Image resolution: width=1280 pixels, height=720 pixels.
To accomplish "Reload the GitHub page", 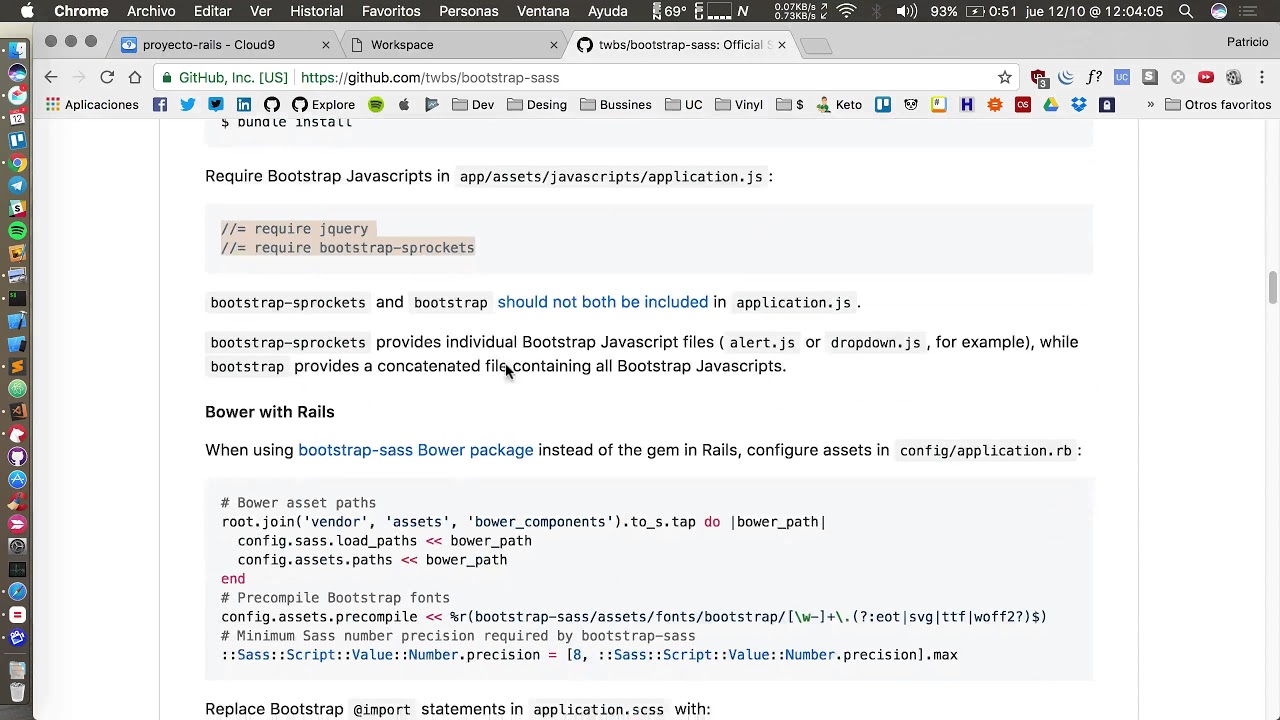I will [x=107, y=78].
